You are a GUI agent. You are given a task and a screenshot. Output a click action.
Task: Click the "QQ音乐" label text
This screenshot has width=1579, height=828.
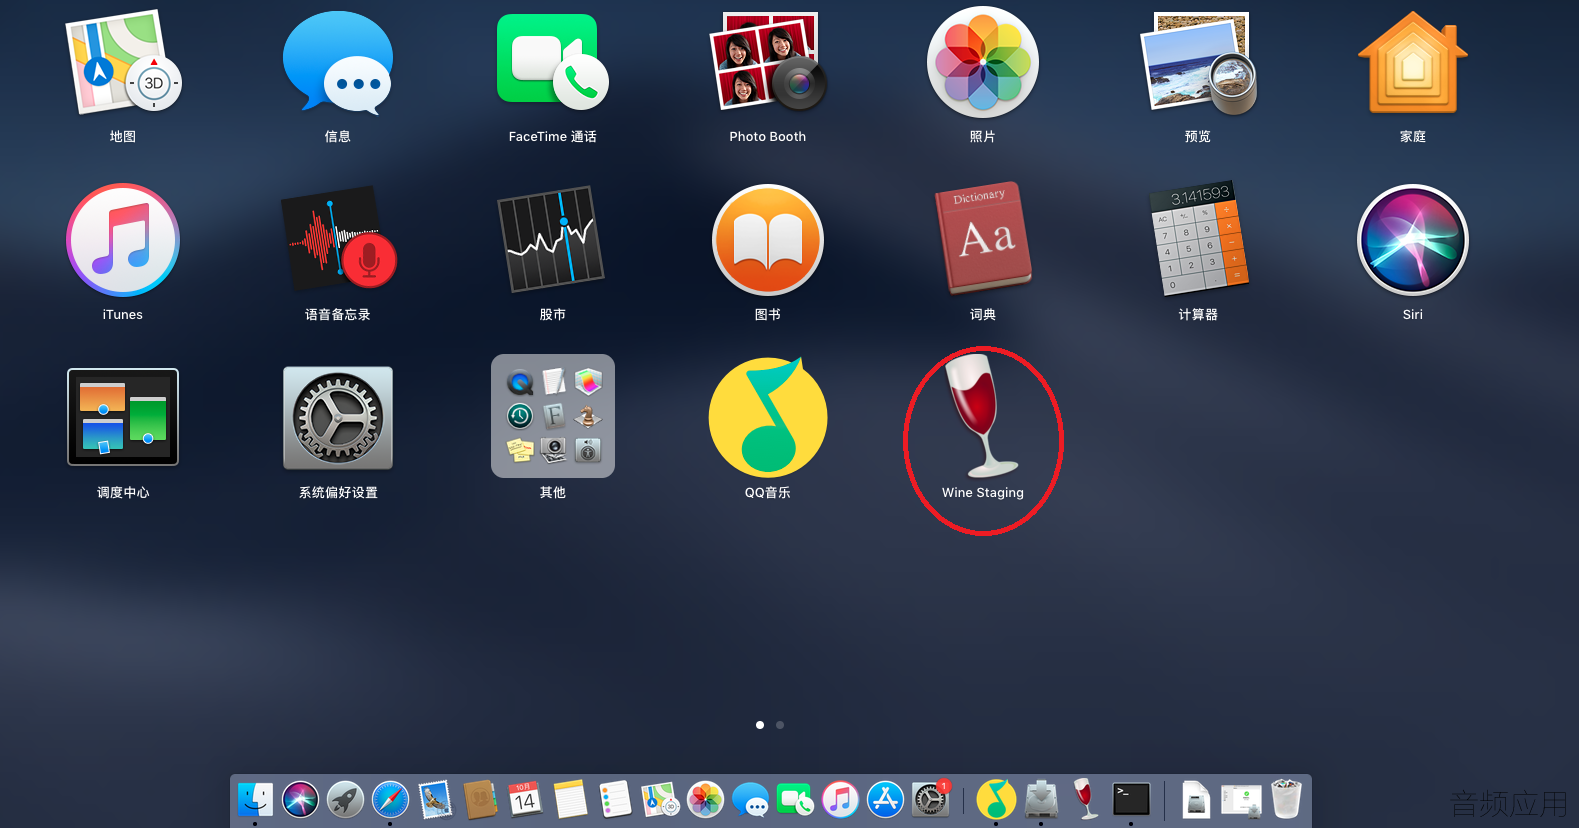768,493
